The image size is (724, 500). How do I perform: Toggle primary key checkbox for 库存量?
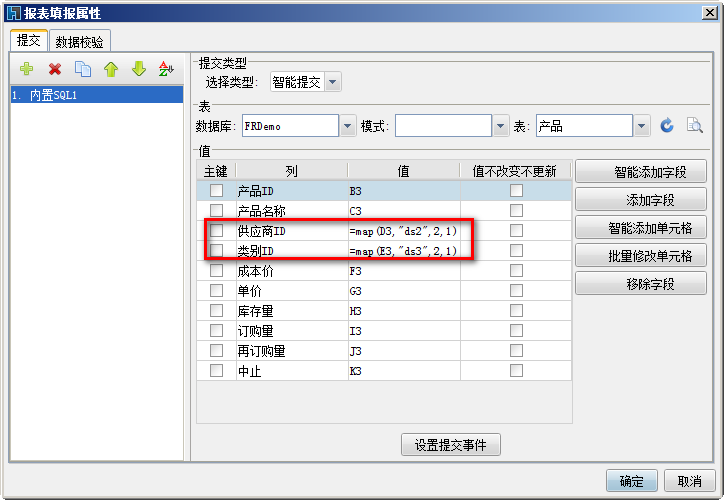[216, 311]
